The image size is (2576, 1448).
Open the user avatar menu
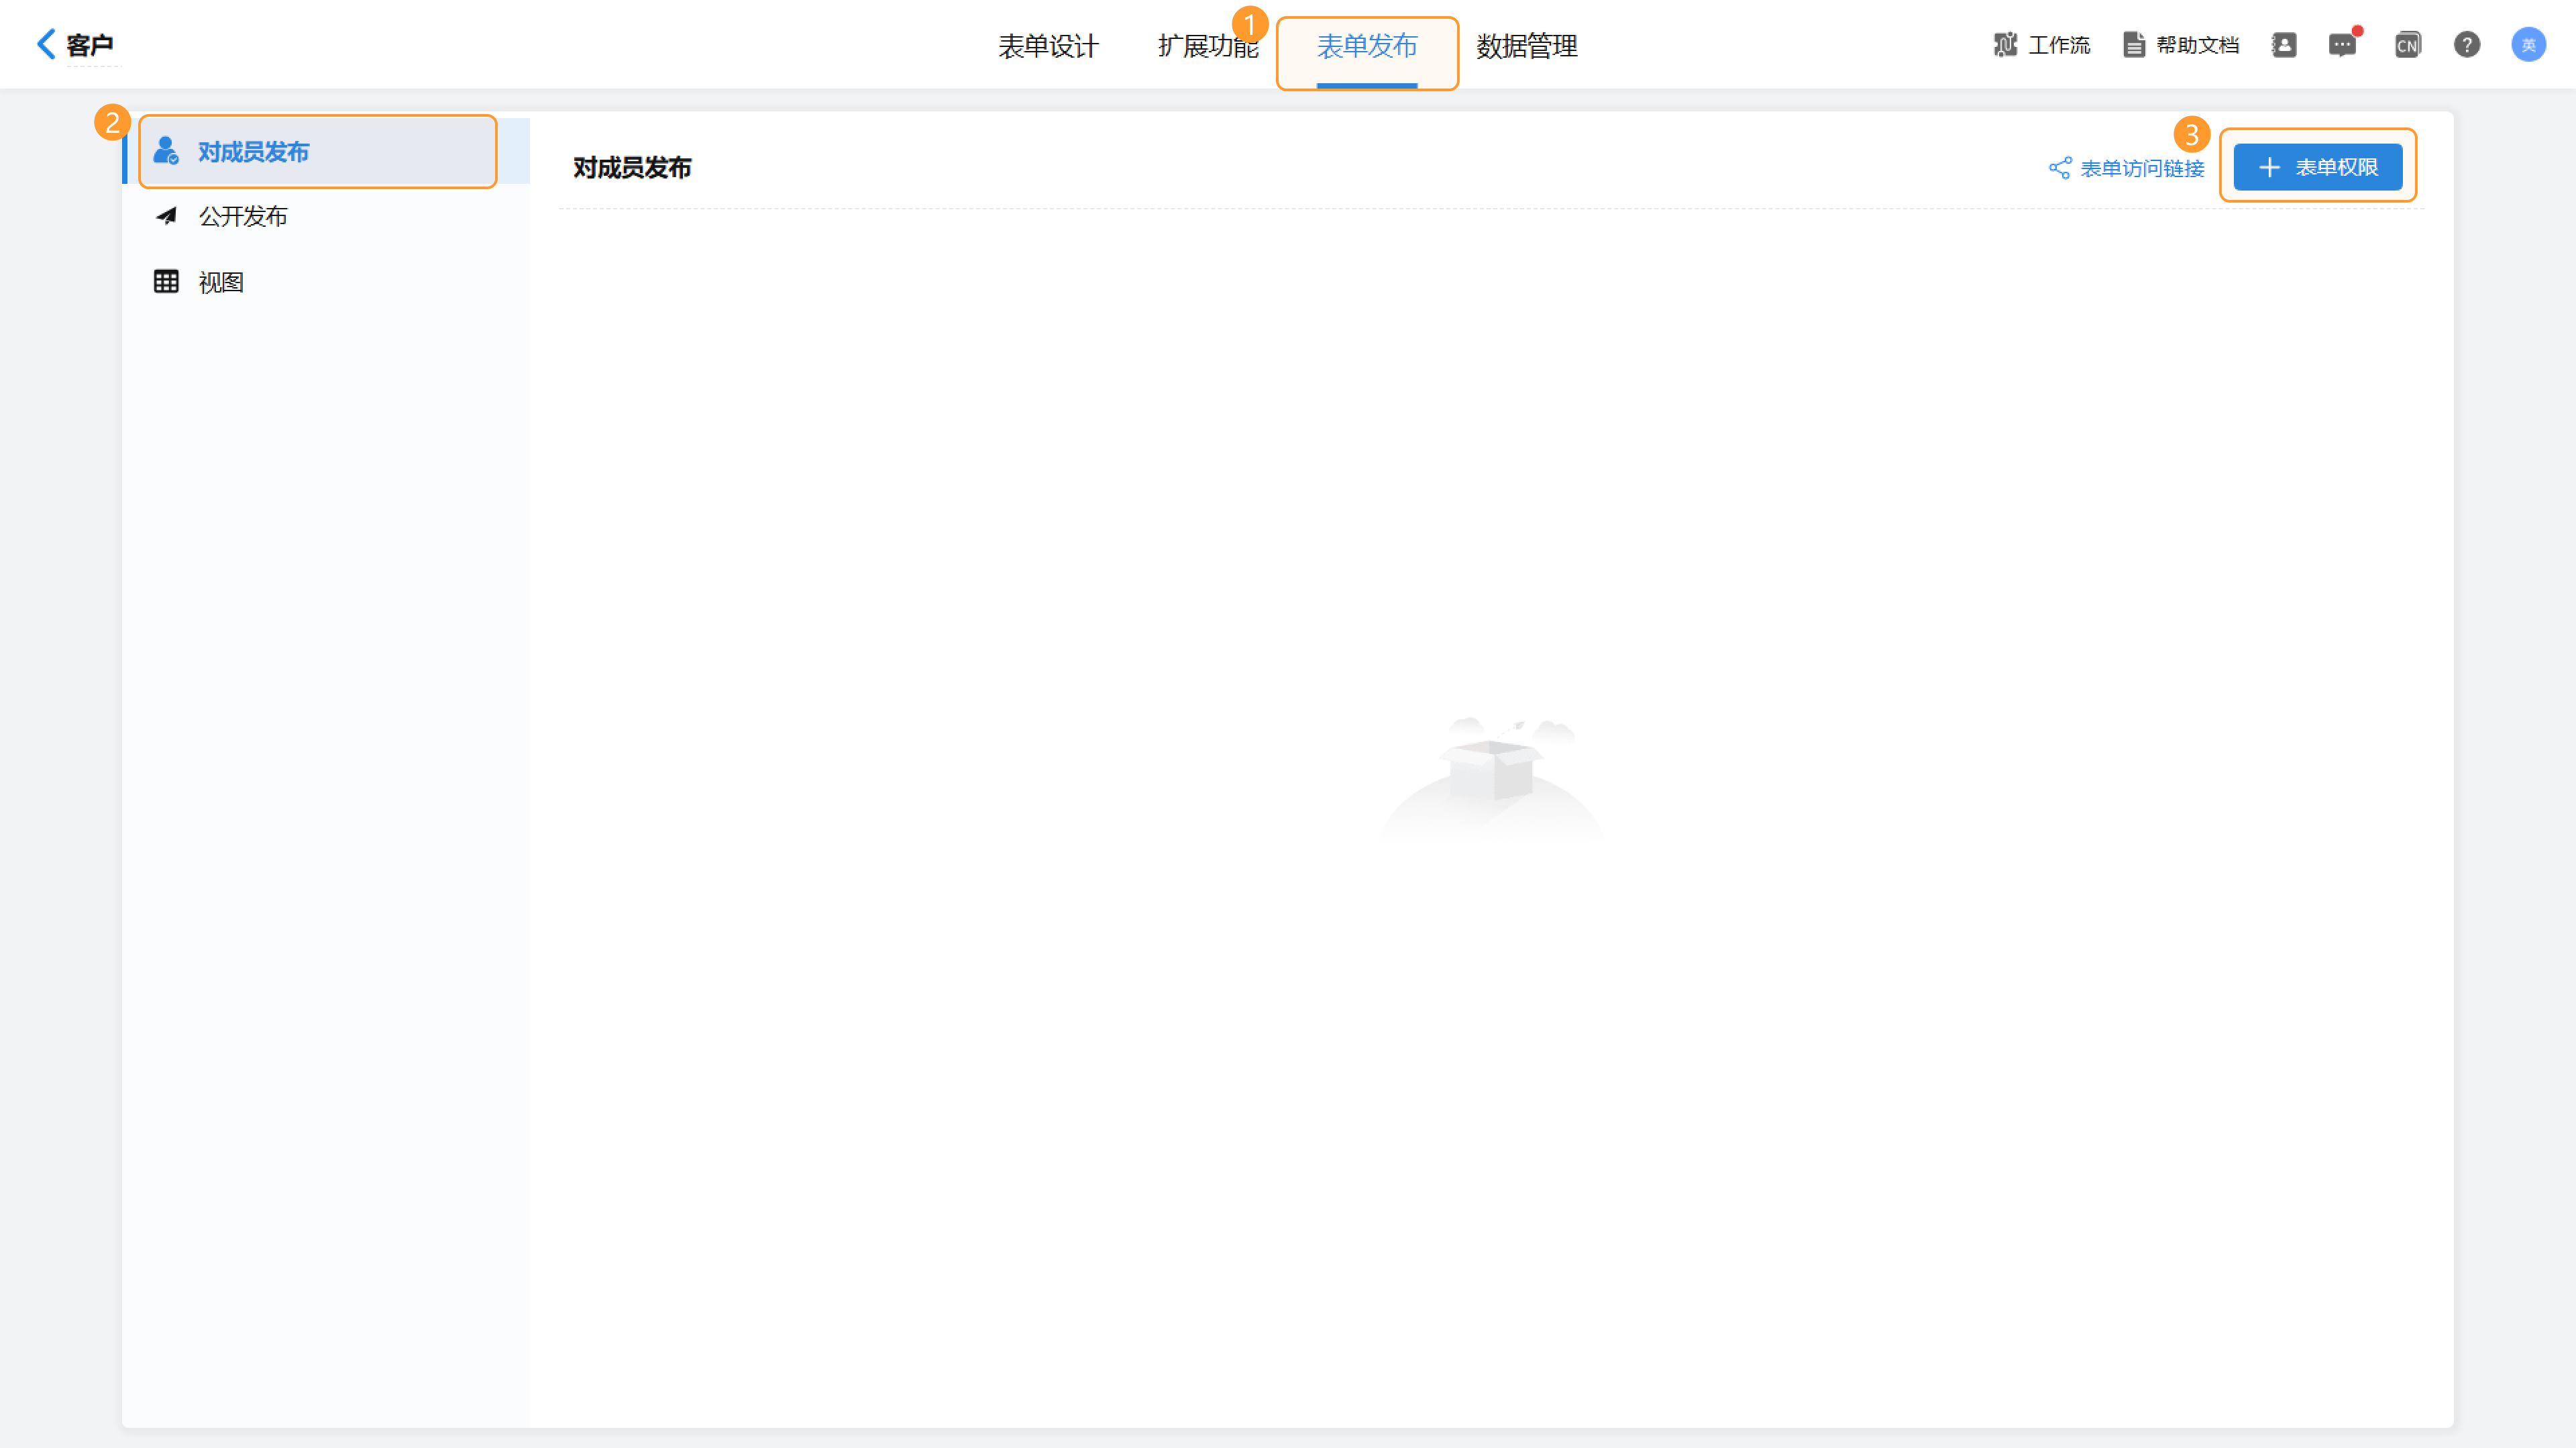(2529, 45)
